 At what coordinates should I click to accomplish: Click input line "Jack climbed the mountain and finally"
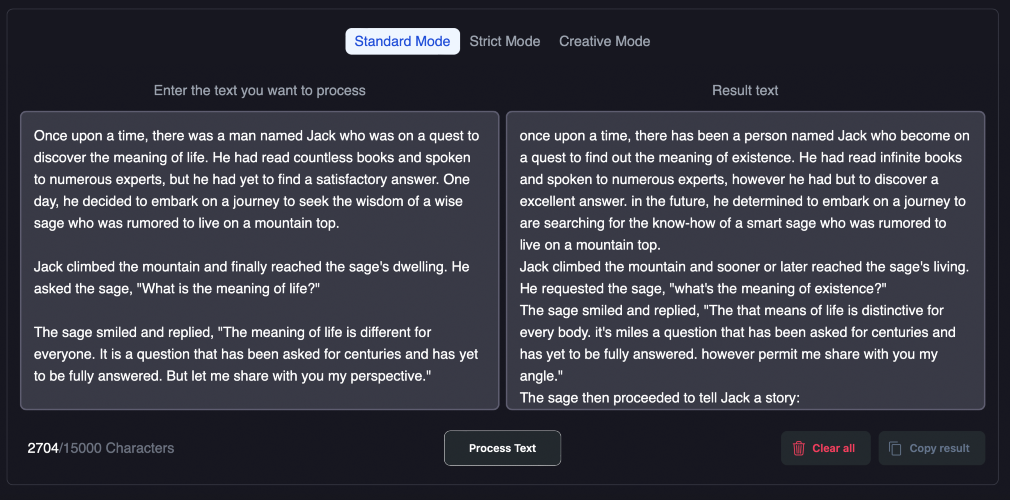[250, 267]
